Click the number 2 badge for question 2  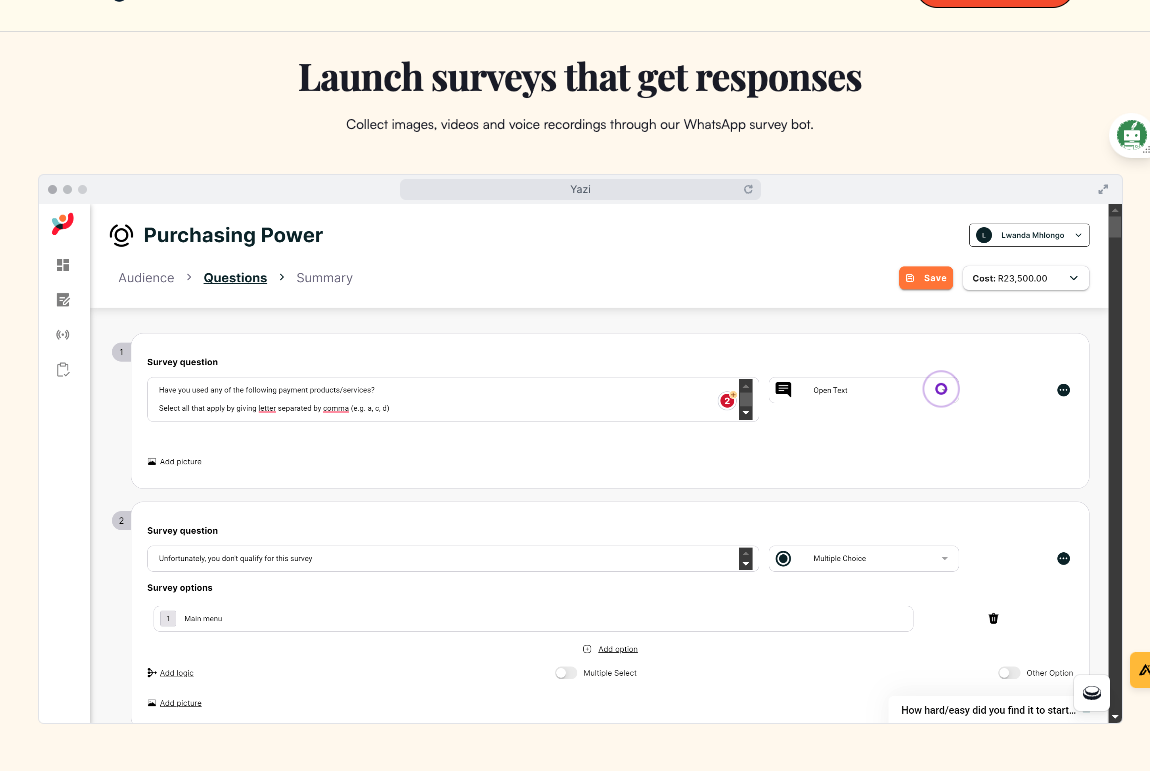(x=121, y=521)
